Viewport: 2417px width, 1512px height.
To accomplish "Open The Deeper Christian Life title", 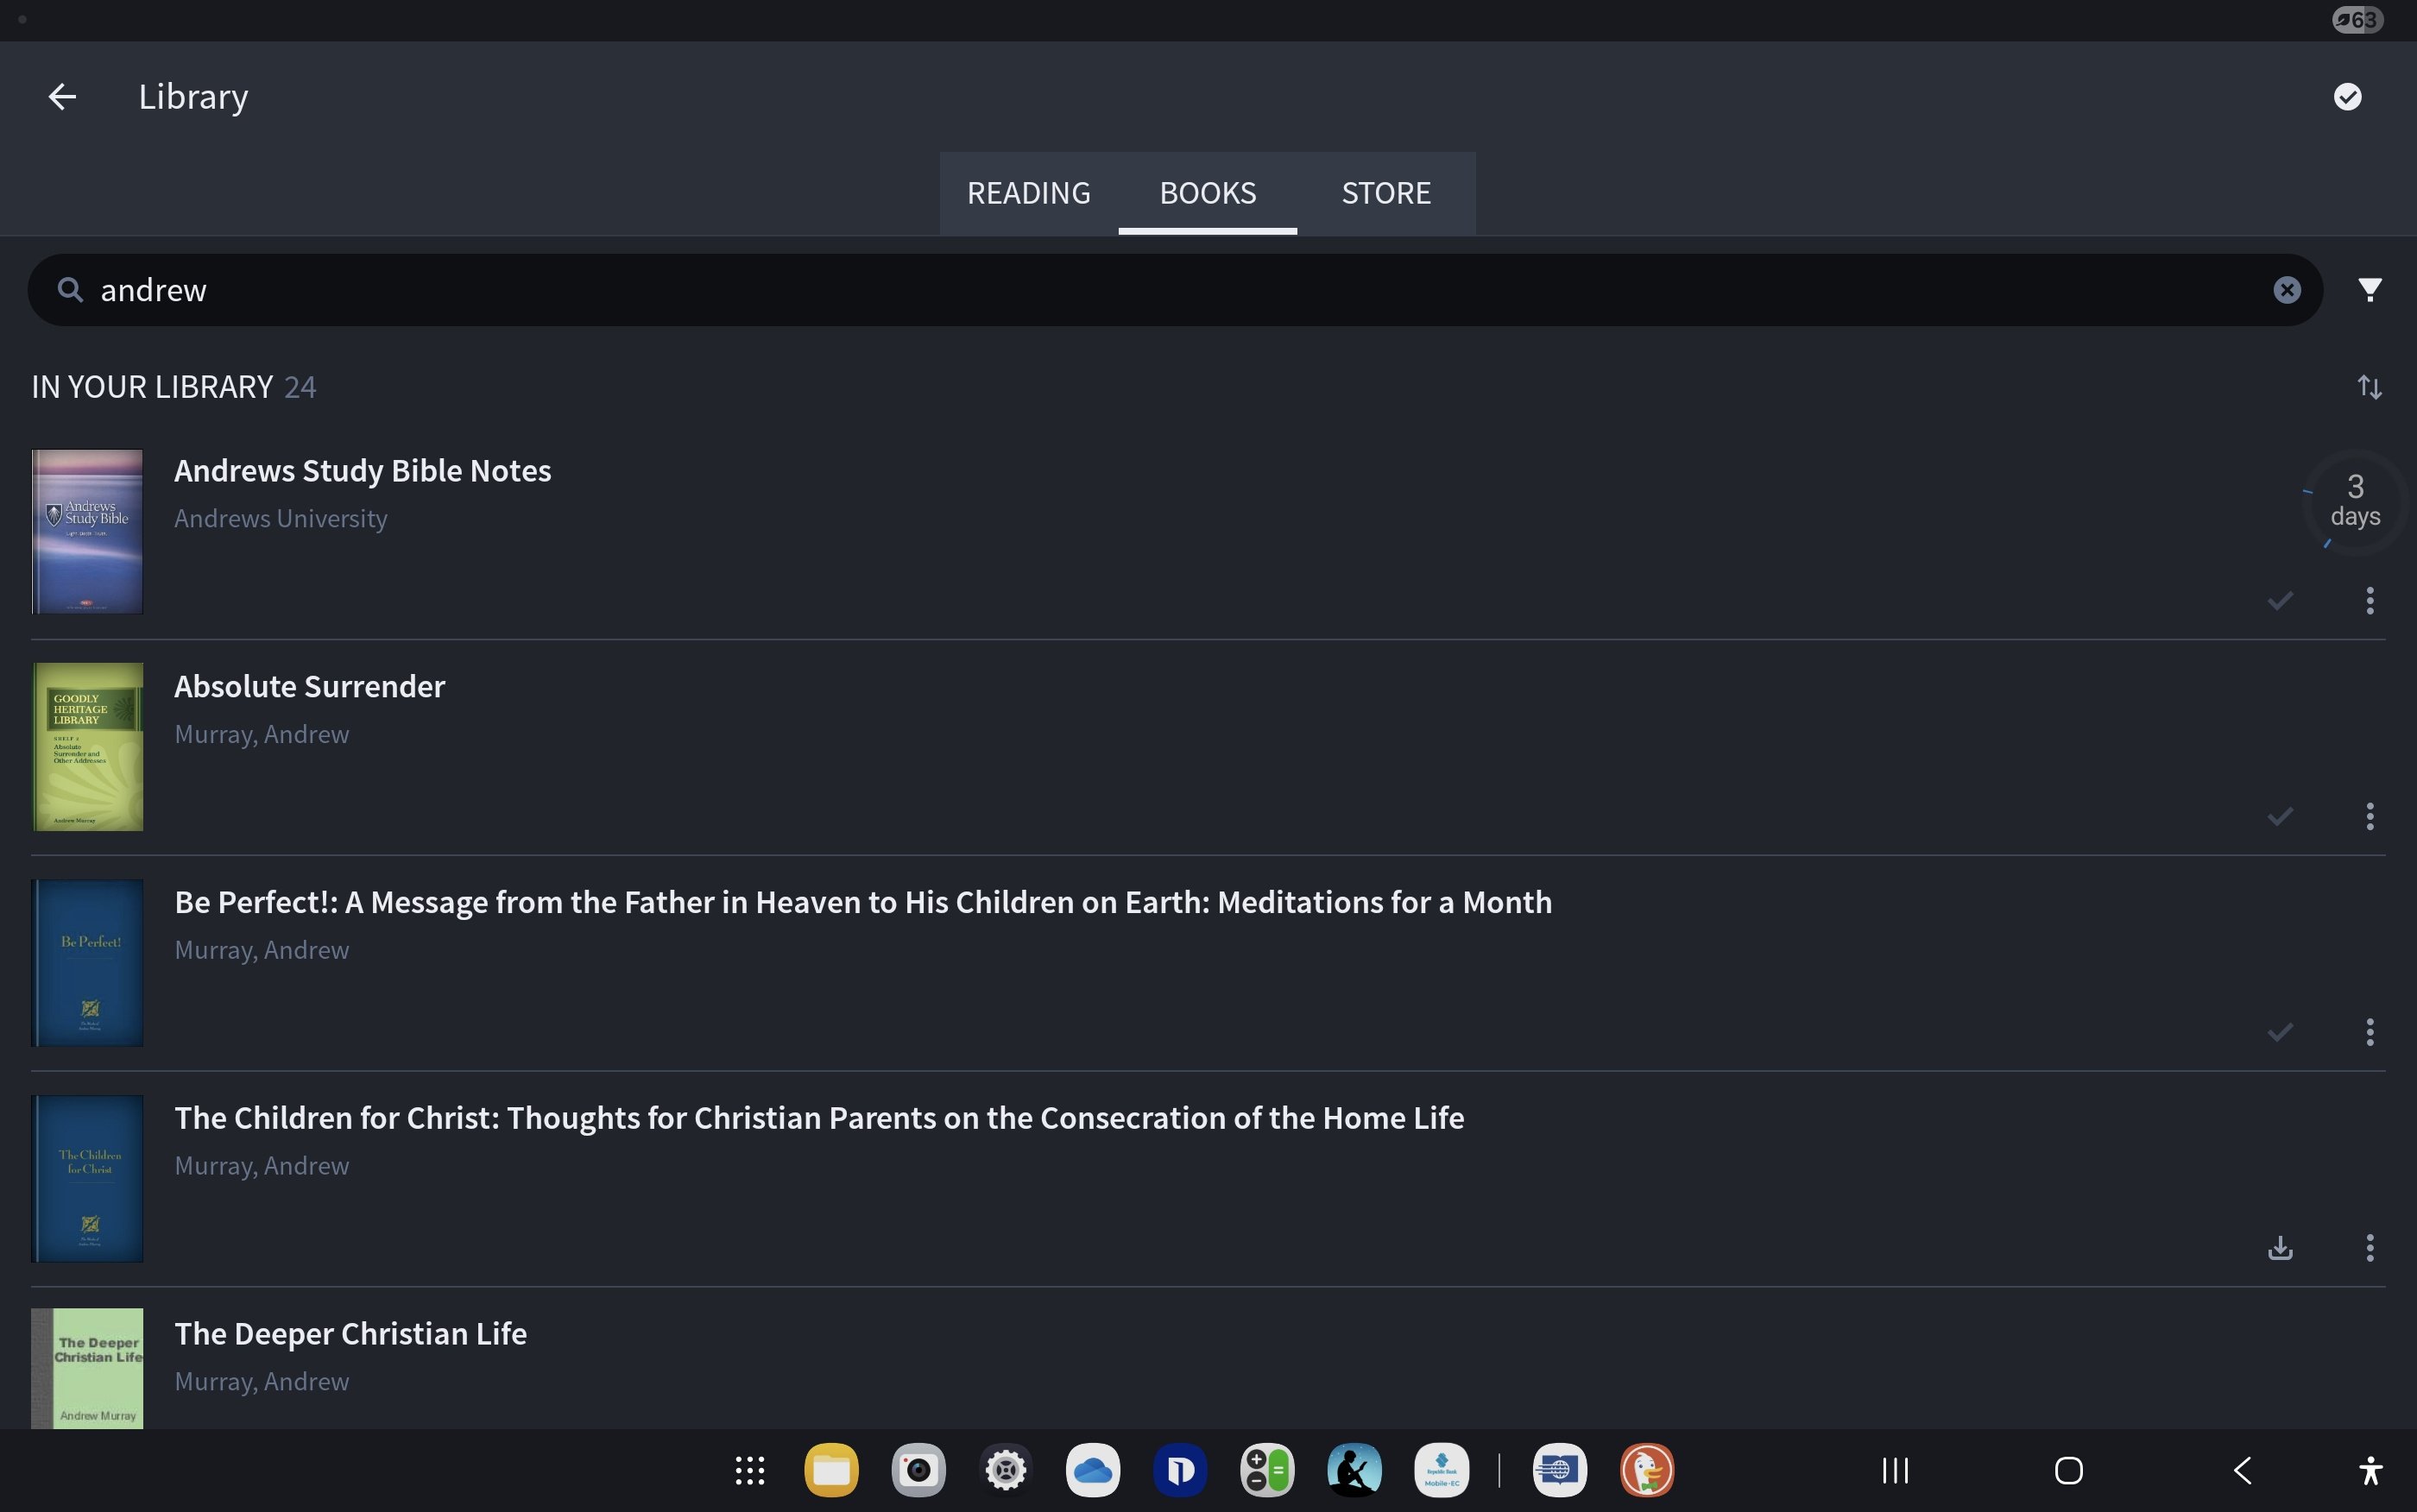I will (x=350, y=1333).
